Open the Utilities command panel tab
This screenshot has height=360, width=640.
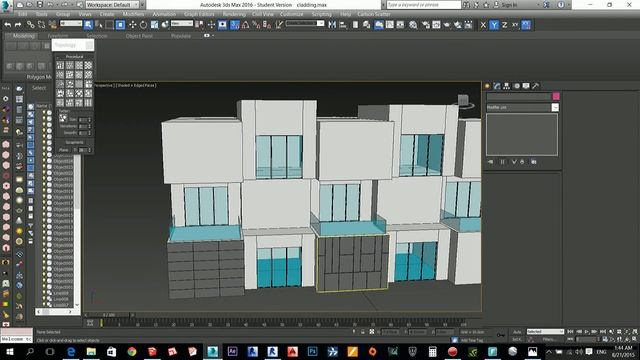[x=536, y=86]
